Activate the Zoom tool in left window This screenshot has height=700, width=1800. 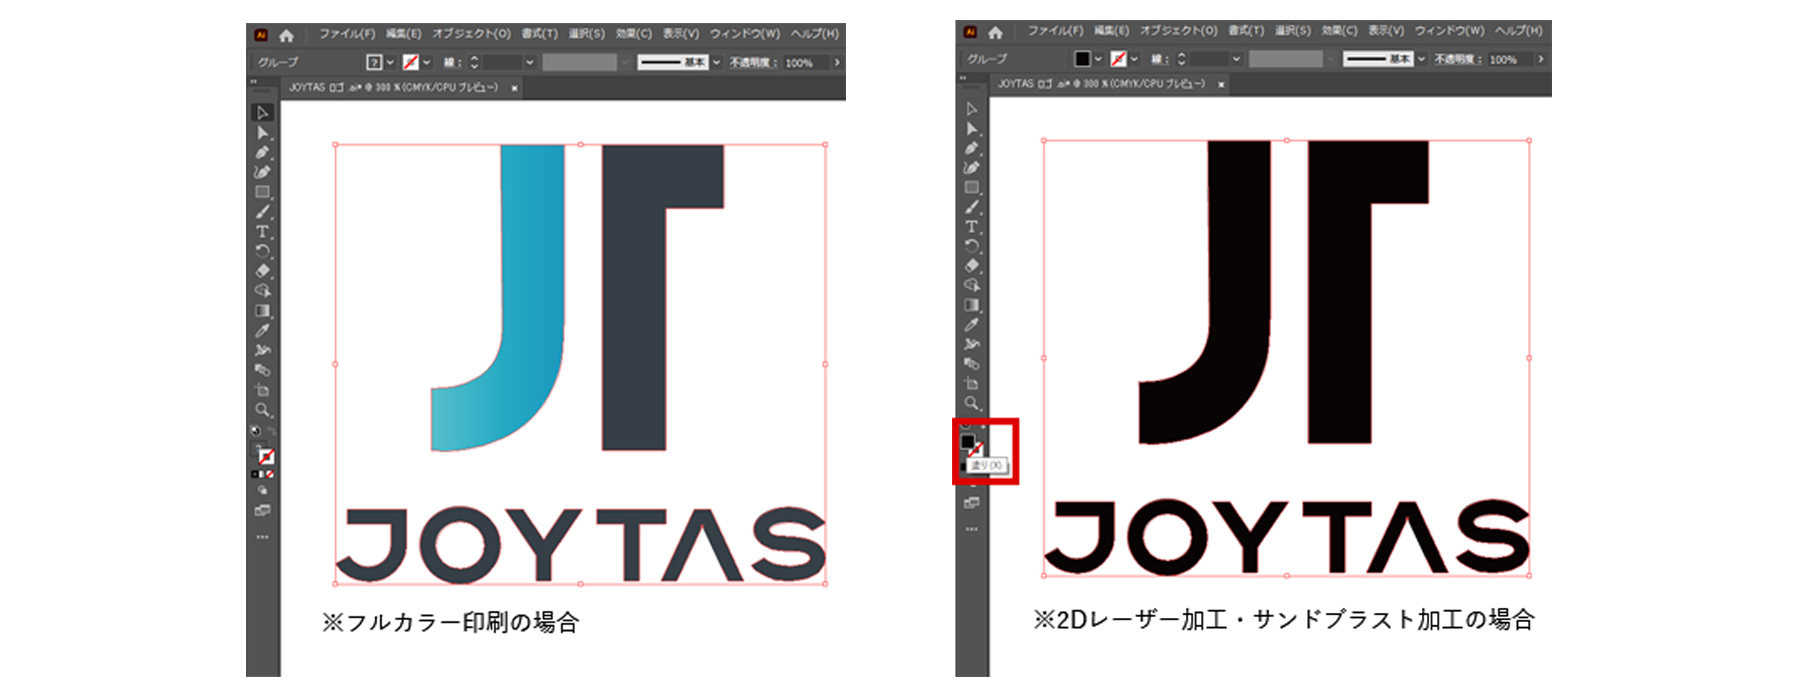[x=262, y=409]
